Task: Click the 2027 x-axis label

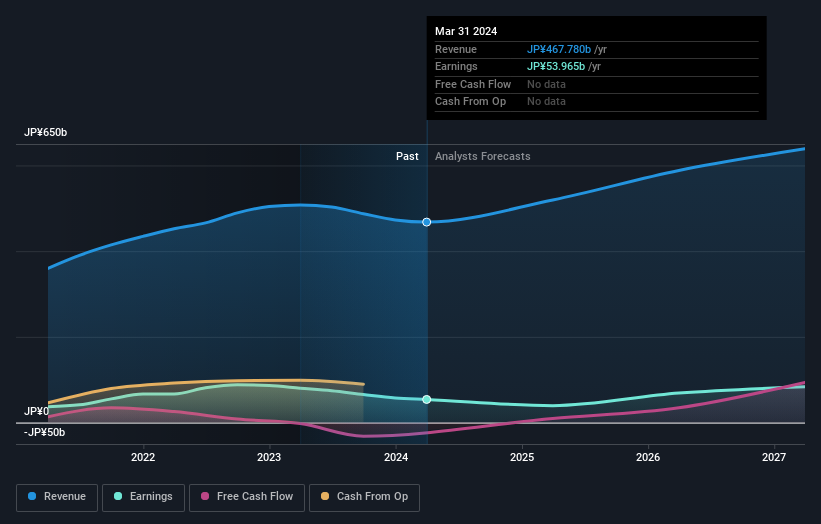Action: pyautogui.click(x=774, y=457)
